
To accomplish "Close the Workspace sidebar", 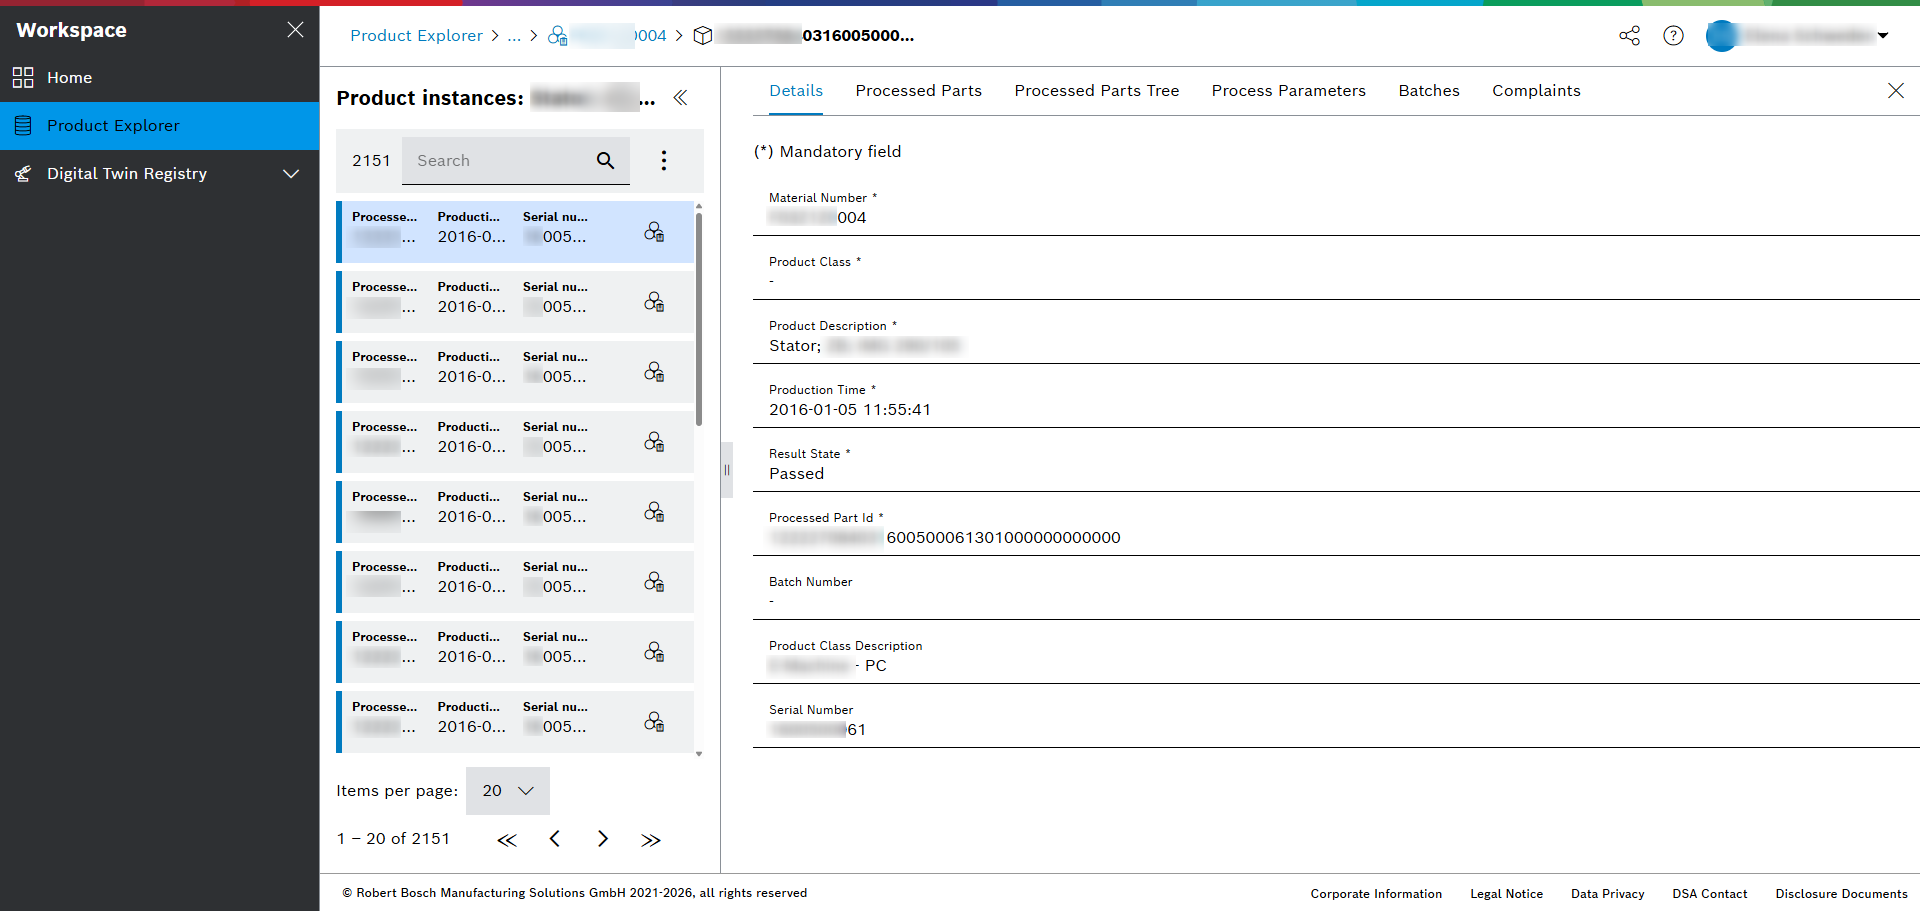I will pyautogui.click(x=295, y=30).
